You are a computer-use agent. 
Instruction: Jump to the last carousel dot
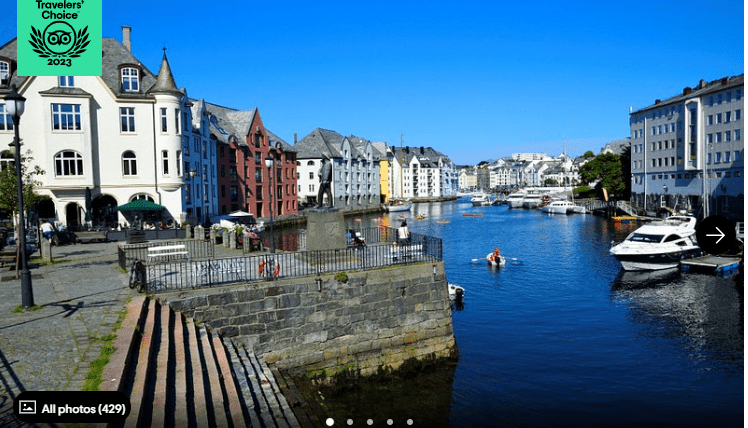pyautogui.click(x=410, y=422)
